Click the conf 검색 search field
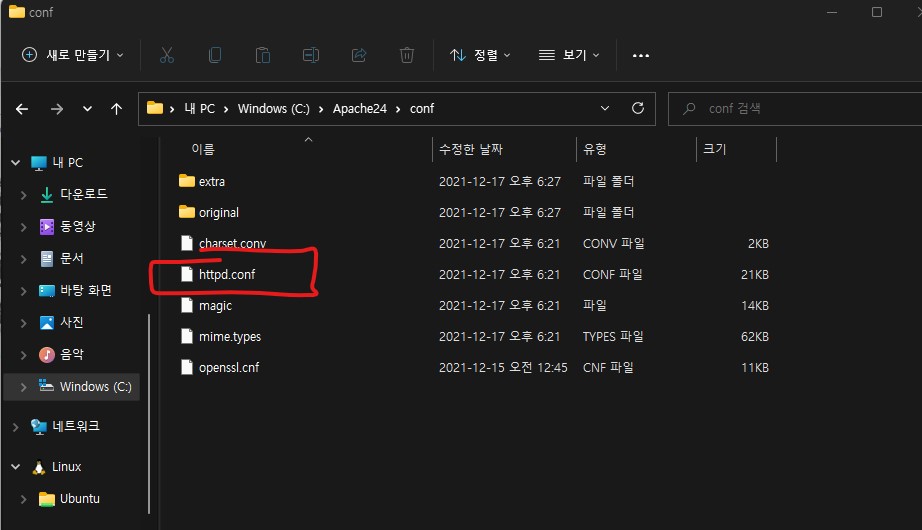The width and height of the screenshot is (922, 530). coord(795,109)
